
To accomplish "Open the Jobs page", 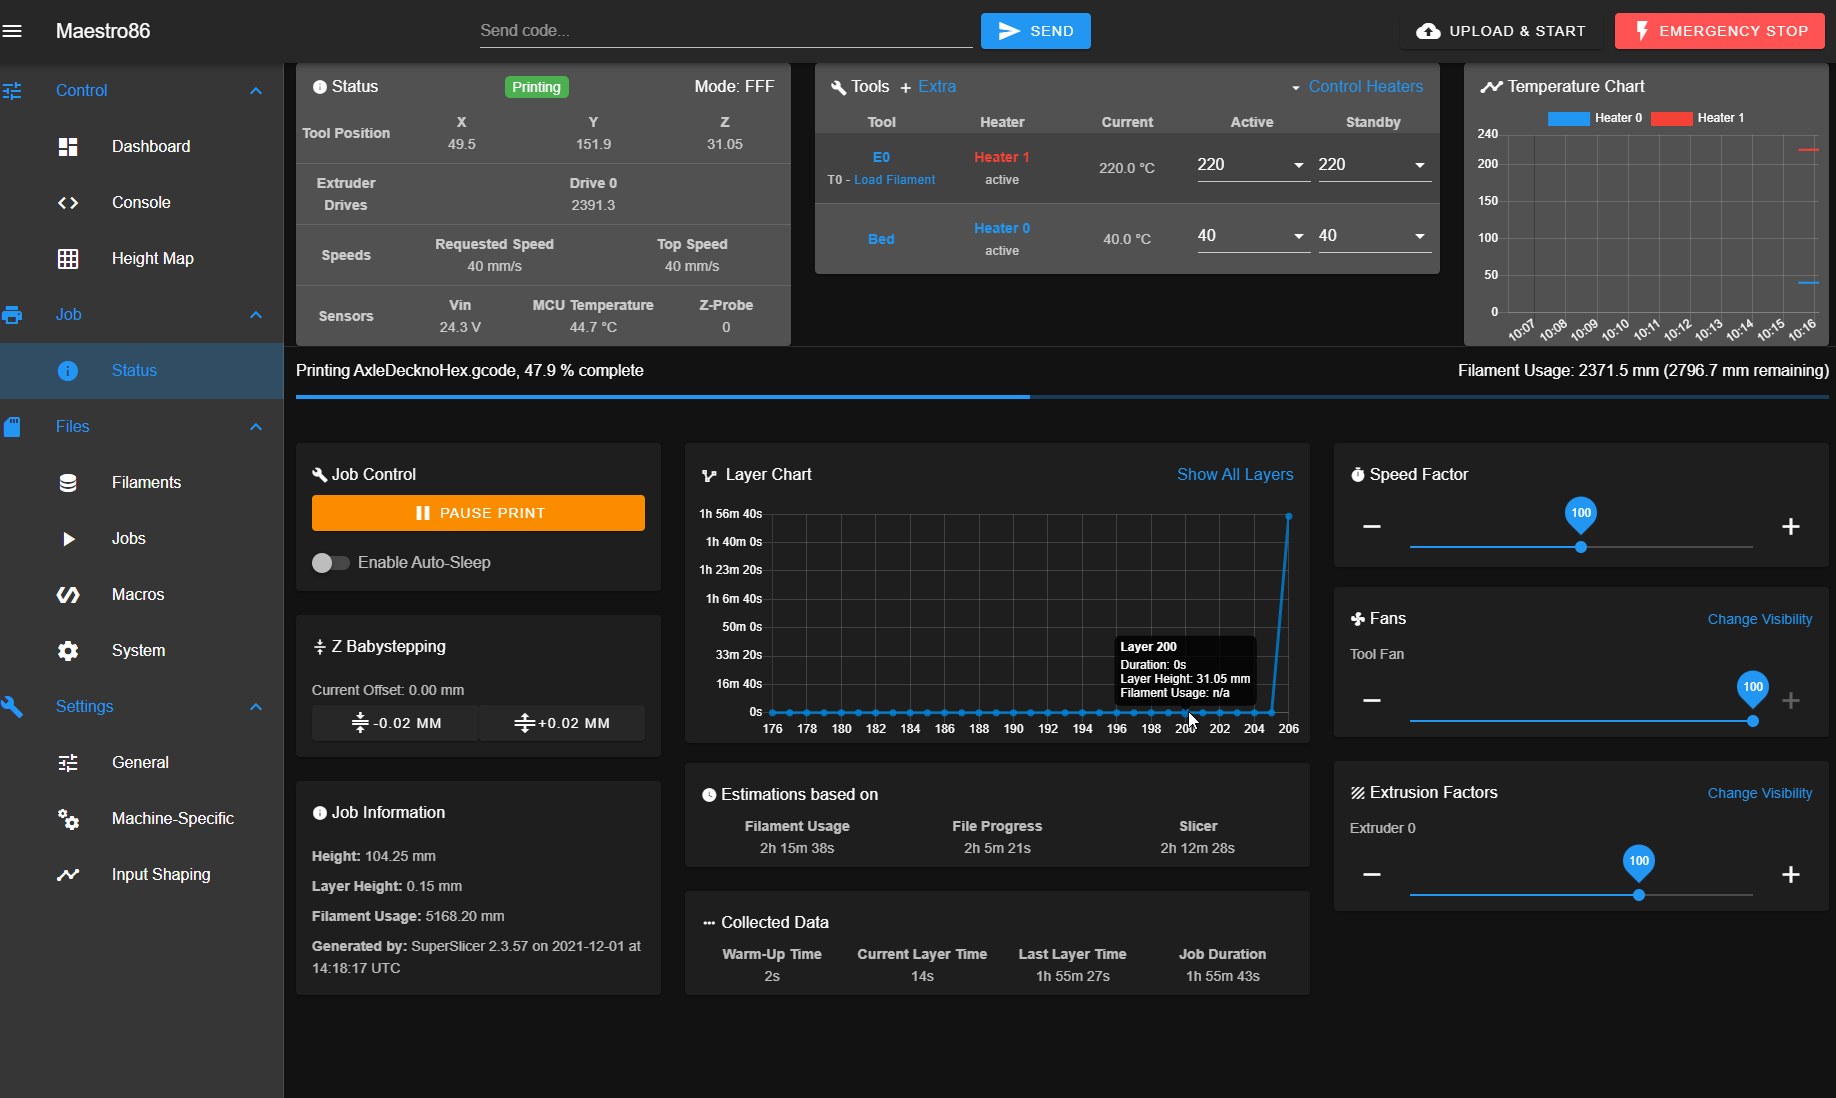I will (x=142, y=539).
